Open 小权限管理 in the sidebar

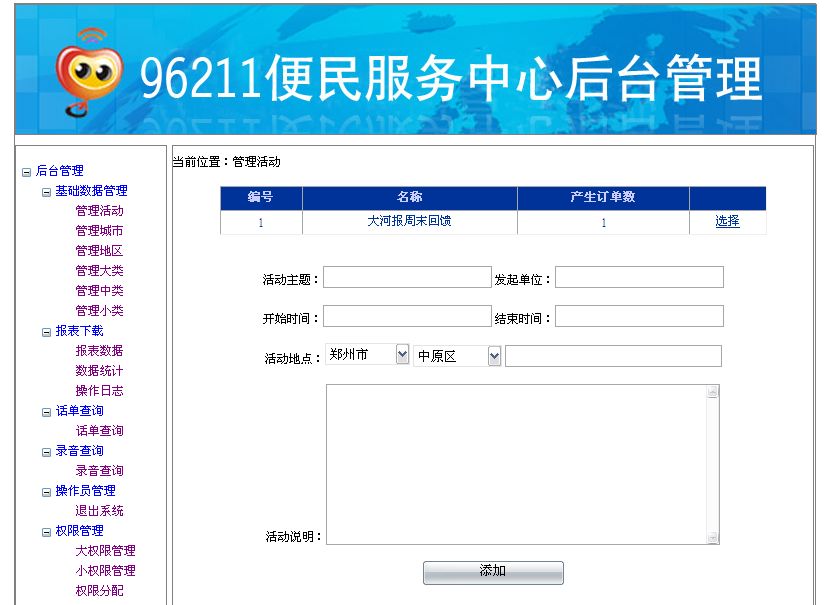pos(105,570)
